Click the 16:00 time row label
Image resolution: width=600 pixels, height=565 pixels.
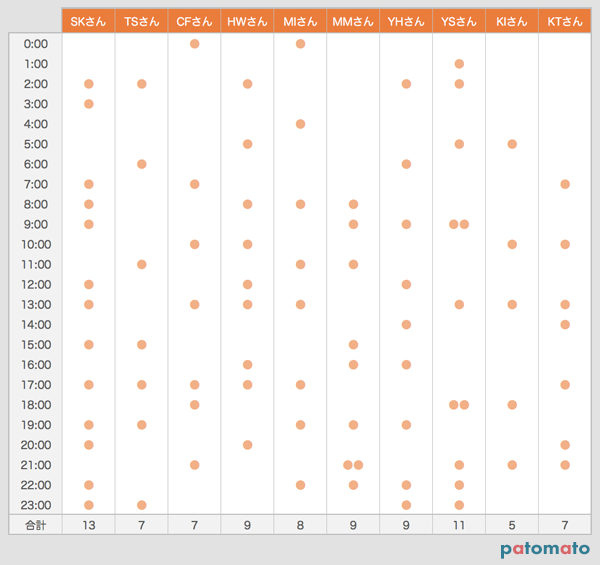click(x=36, y=365)
